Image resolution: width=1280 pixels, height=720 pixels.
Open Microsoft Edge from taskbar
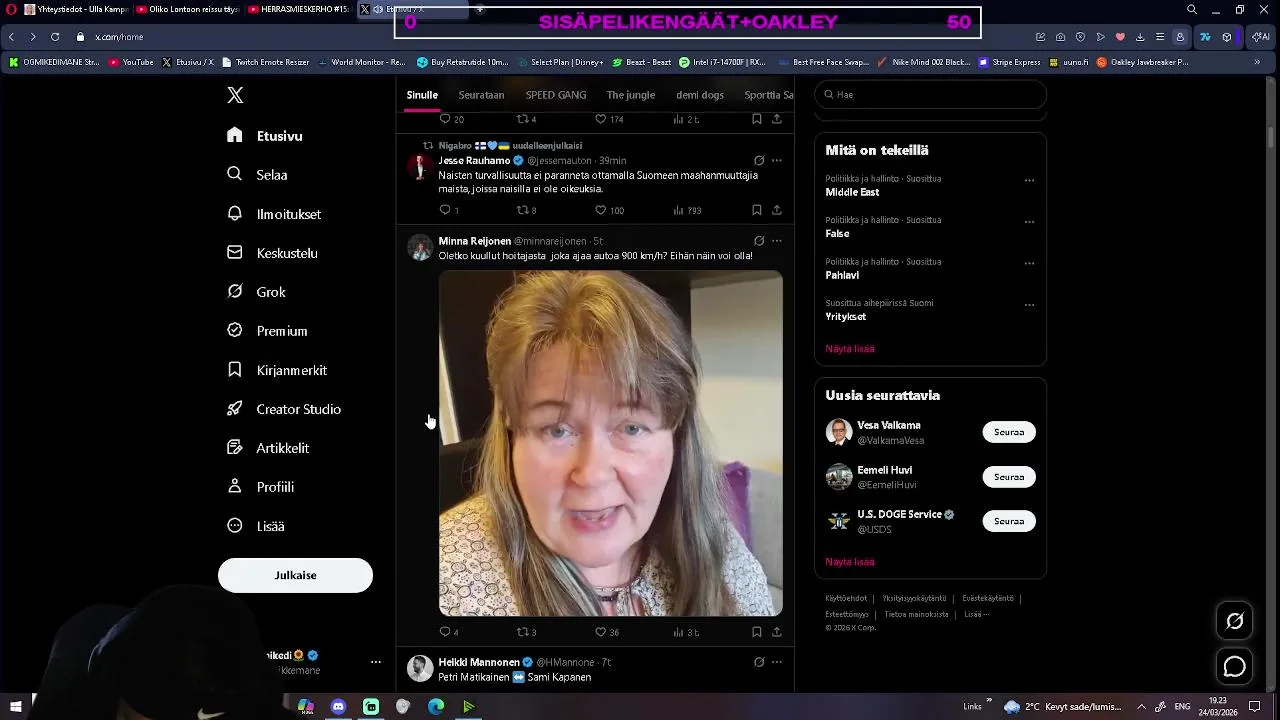click(x=436, y=706)
